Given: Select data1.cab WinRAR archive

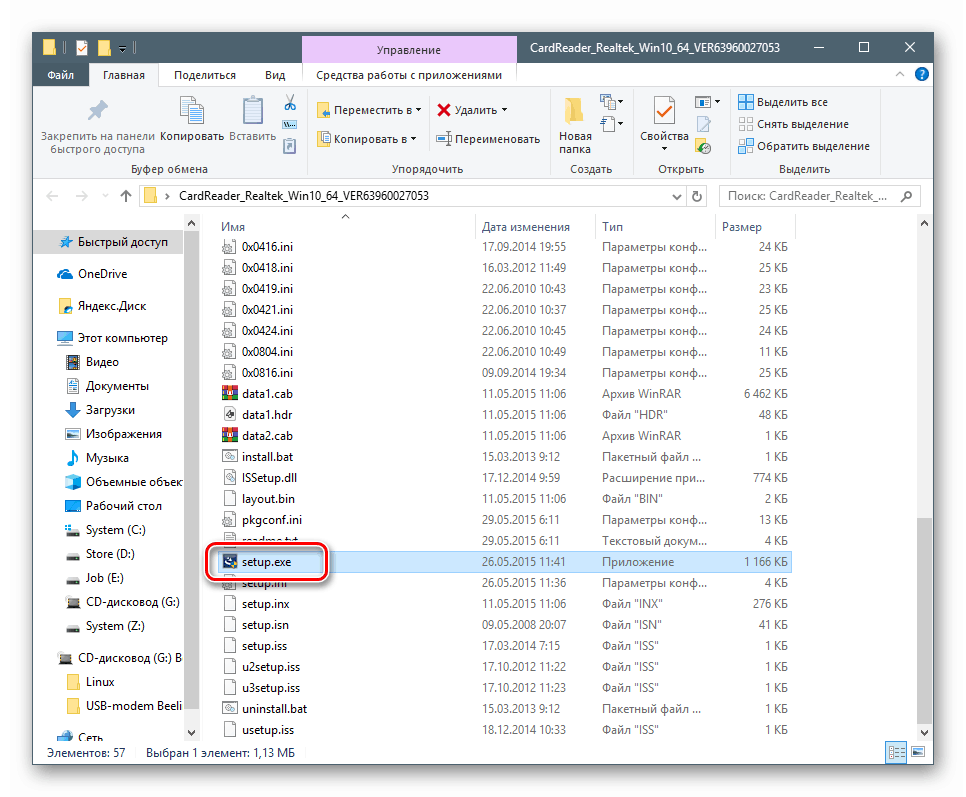Looking at the screenshot, I should (267, 394).
